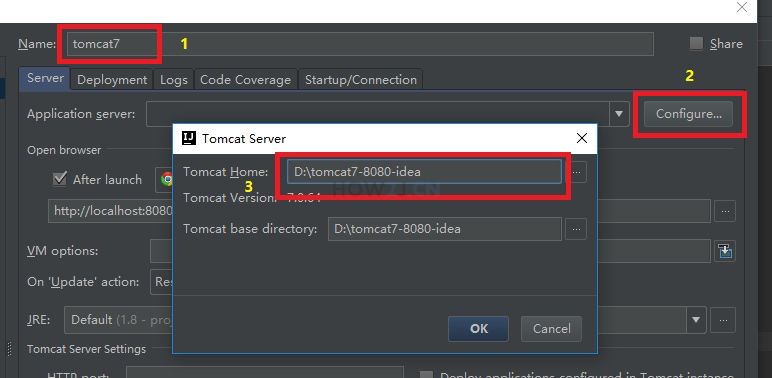The width and height of the screenshot is (772, 378).
Task: Open the Logs tab
Action: point(174,80)
